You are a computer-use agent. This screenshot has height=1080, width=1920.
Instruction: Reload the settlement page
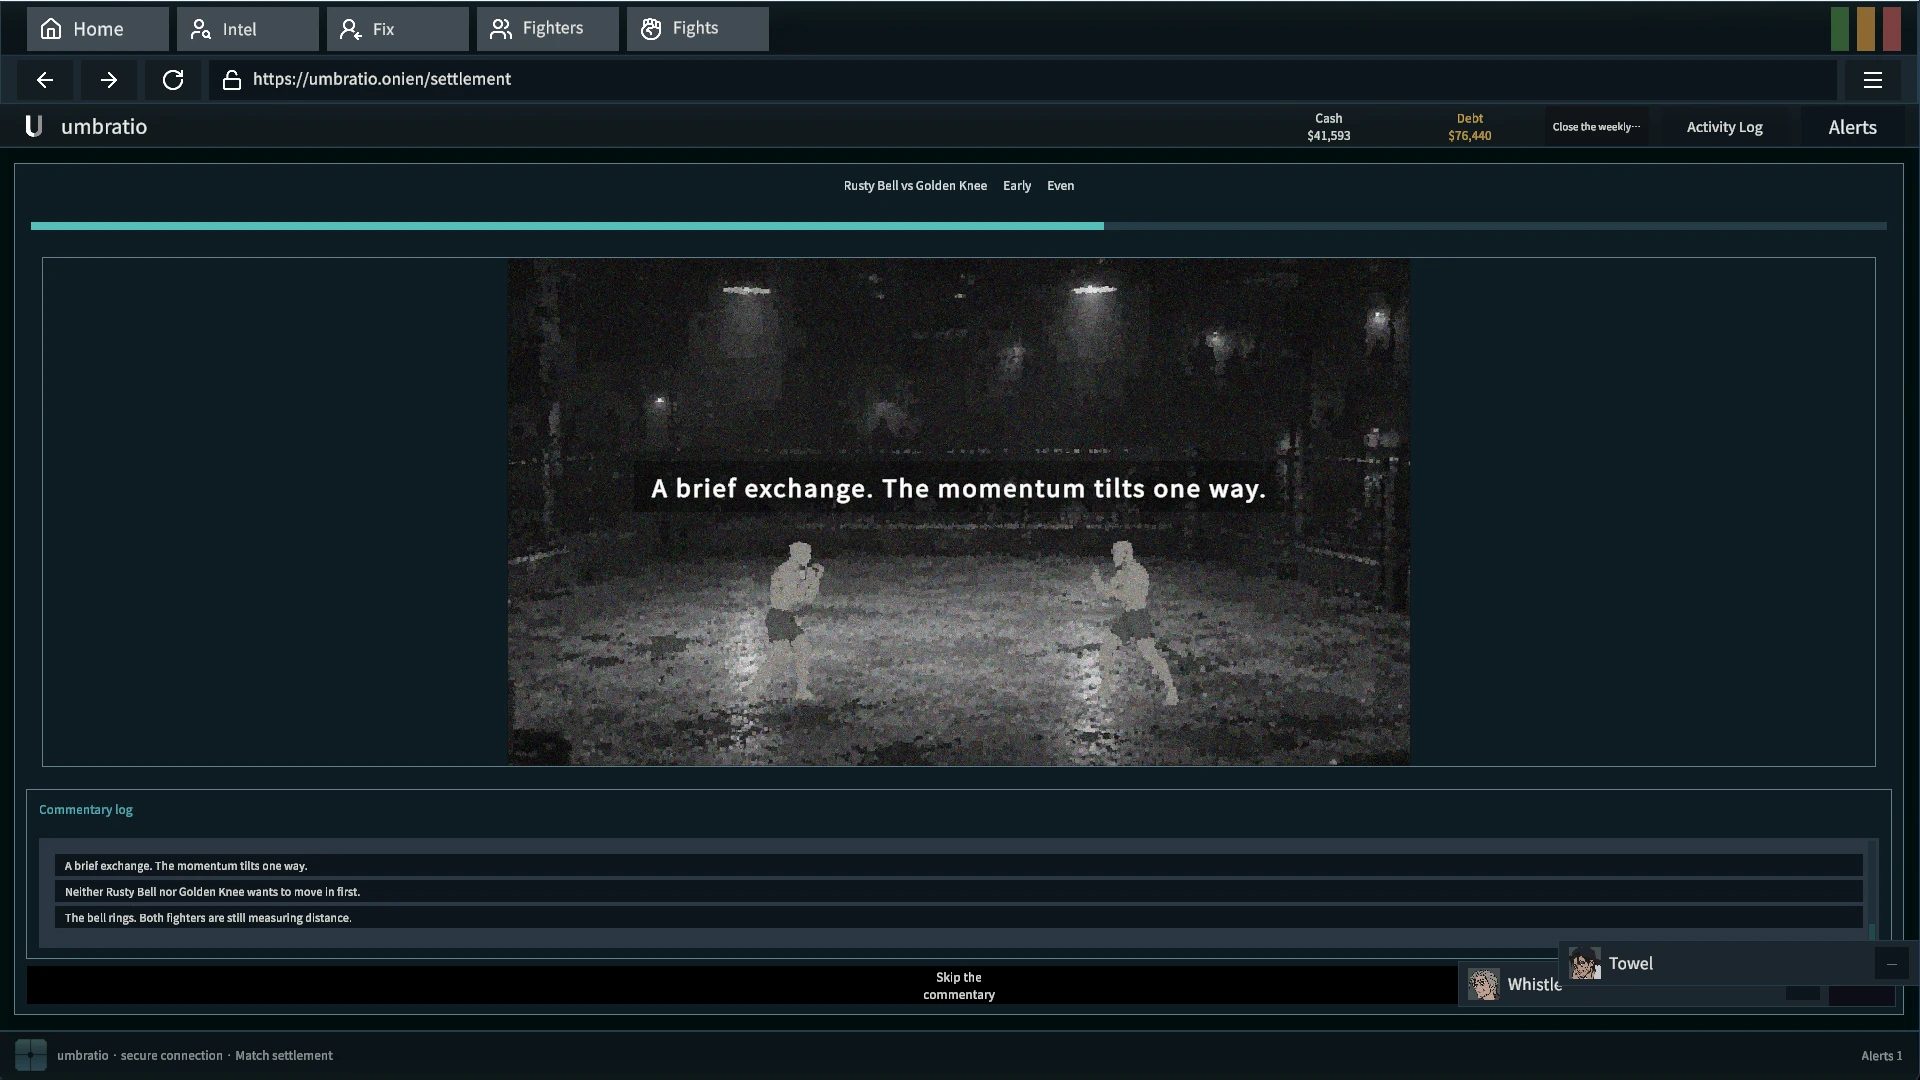tap(173, 80)
